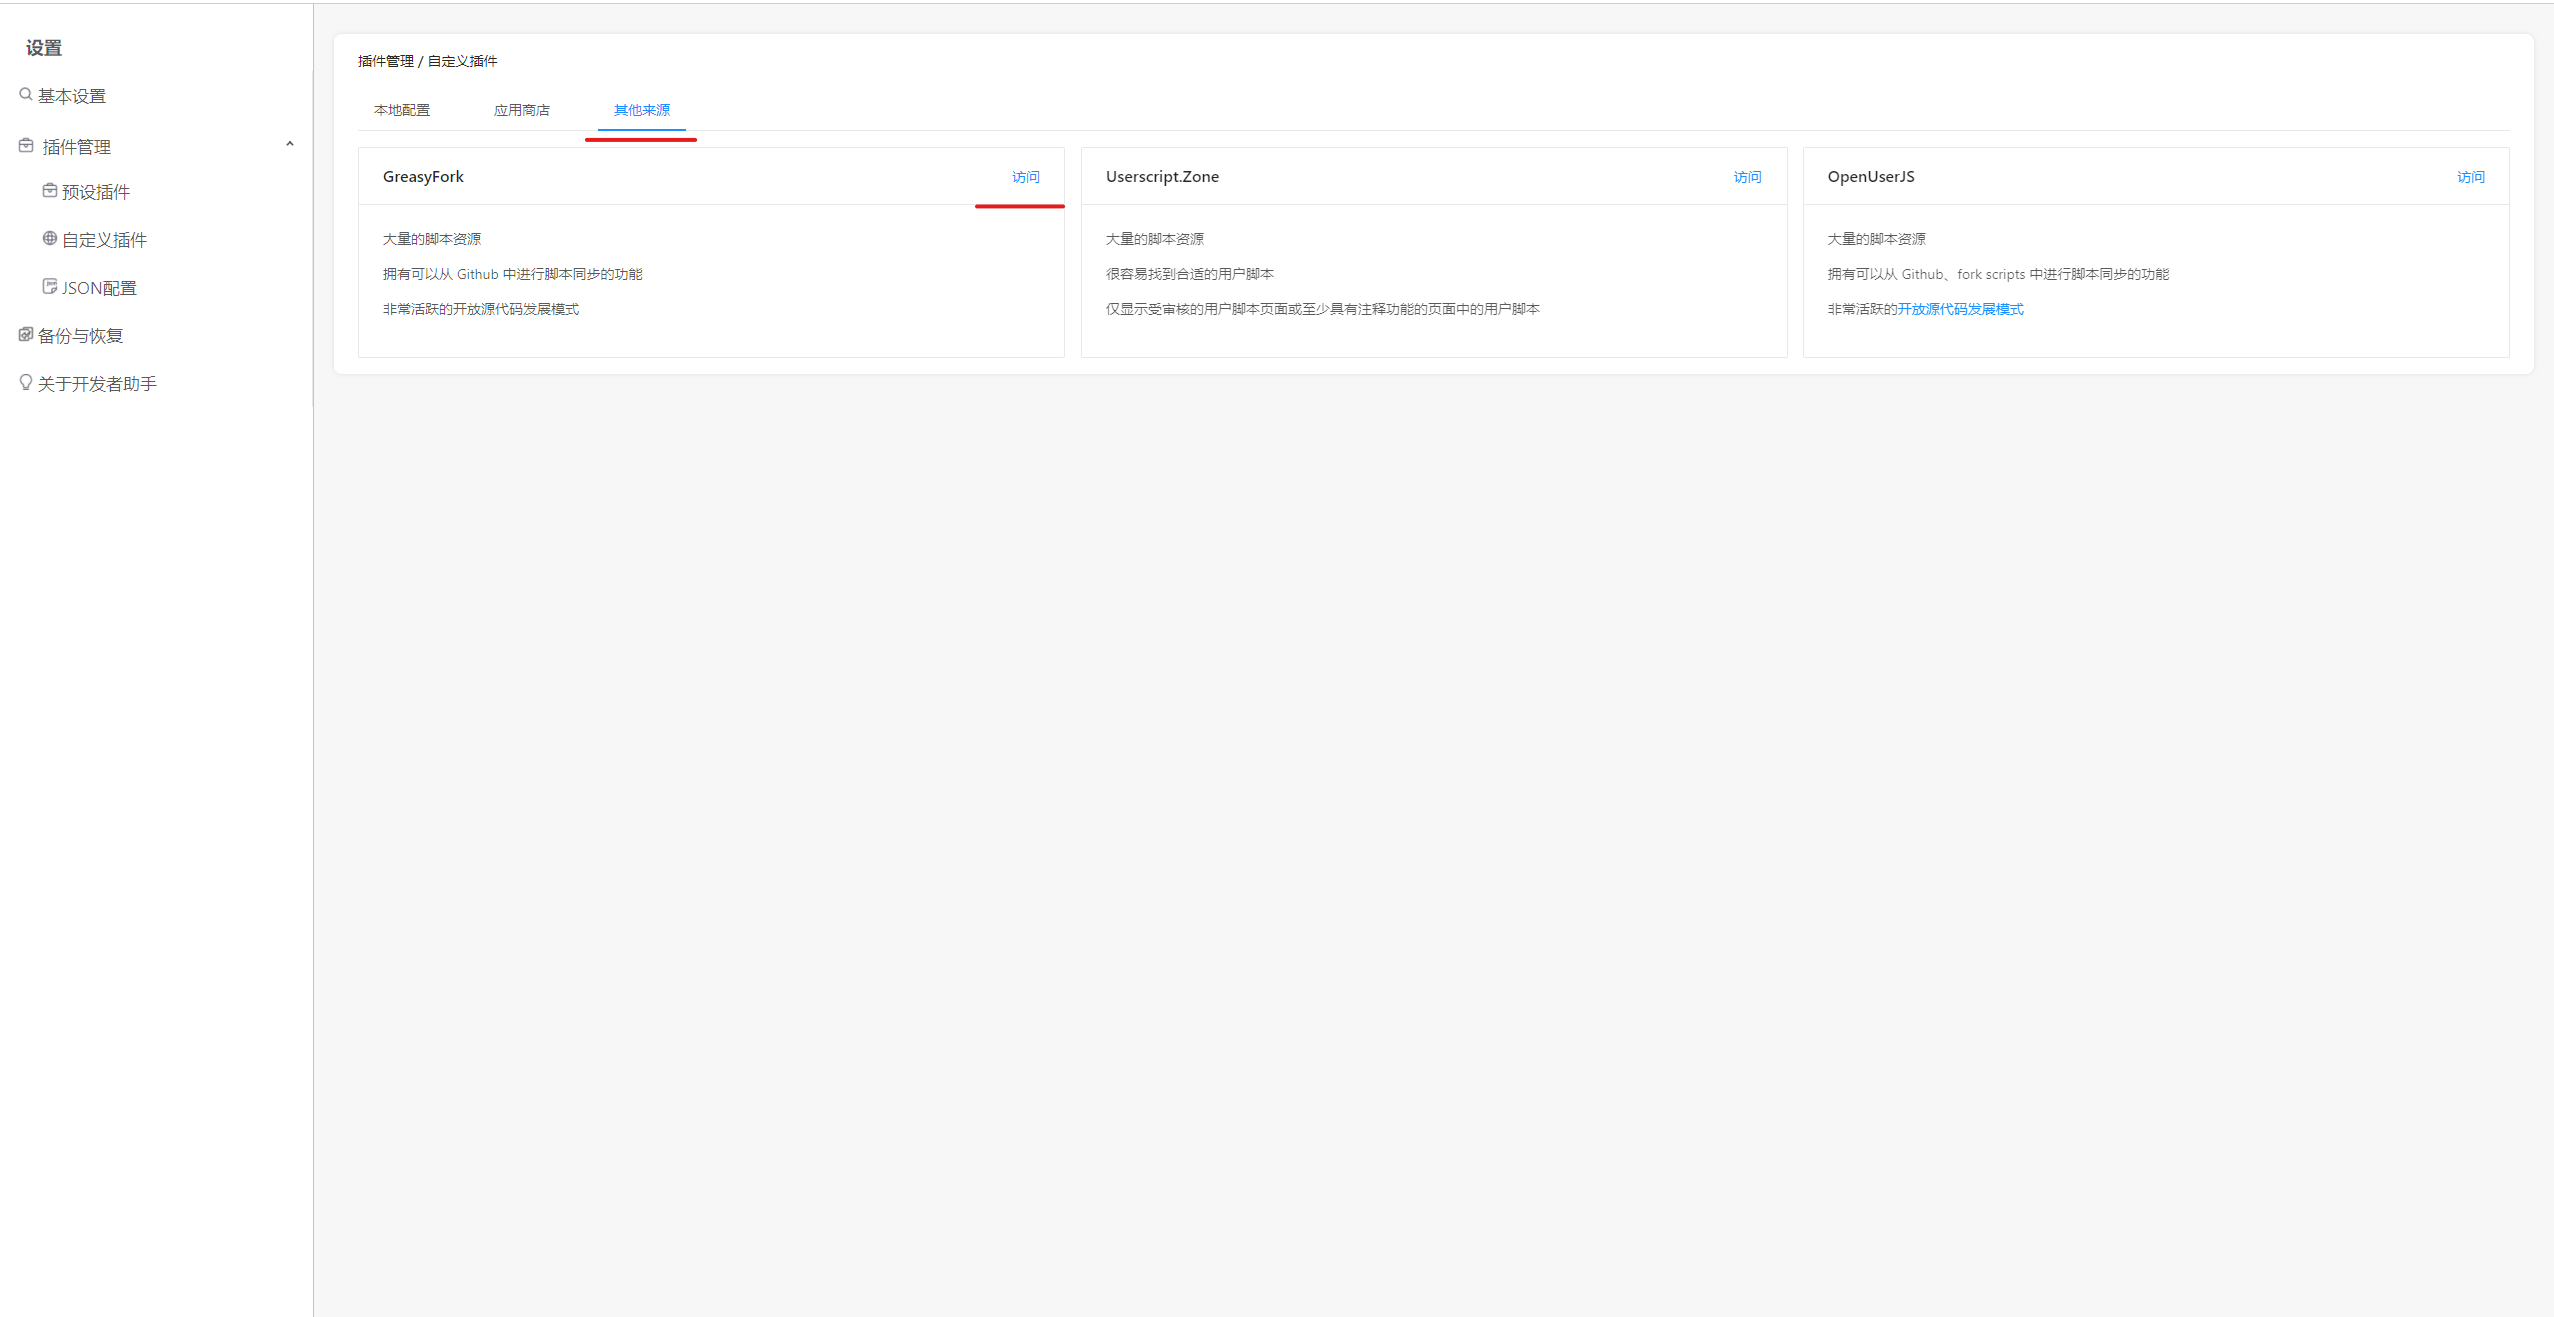Viewport: 2554px width, 1317px height.
Task: Click the Userscript.Zone card title
Action: point(1162,177)
